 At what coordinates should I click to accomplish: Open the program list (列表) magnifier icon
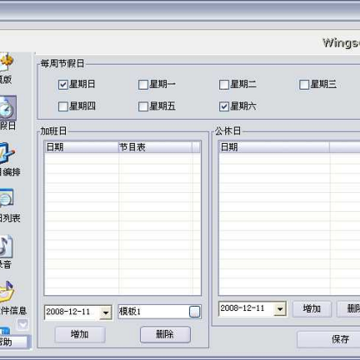coord(7,198)
